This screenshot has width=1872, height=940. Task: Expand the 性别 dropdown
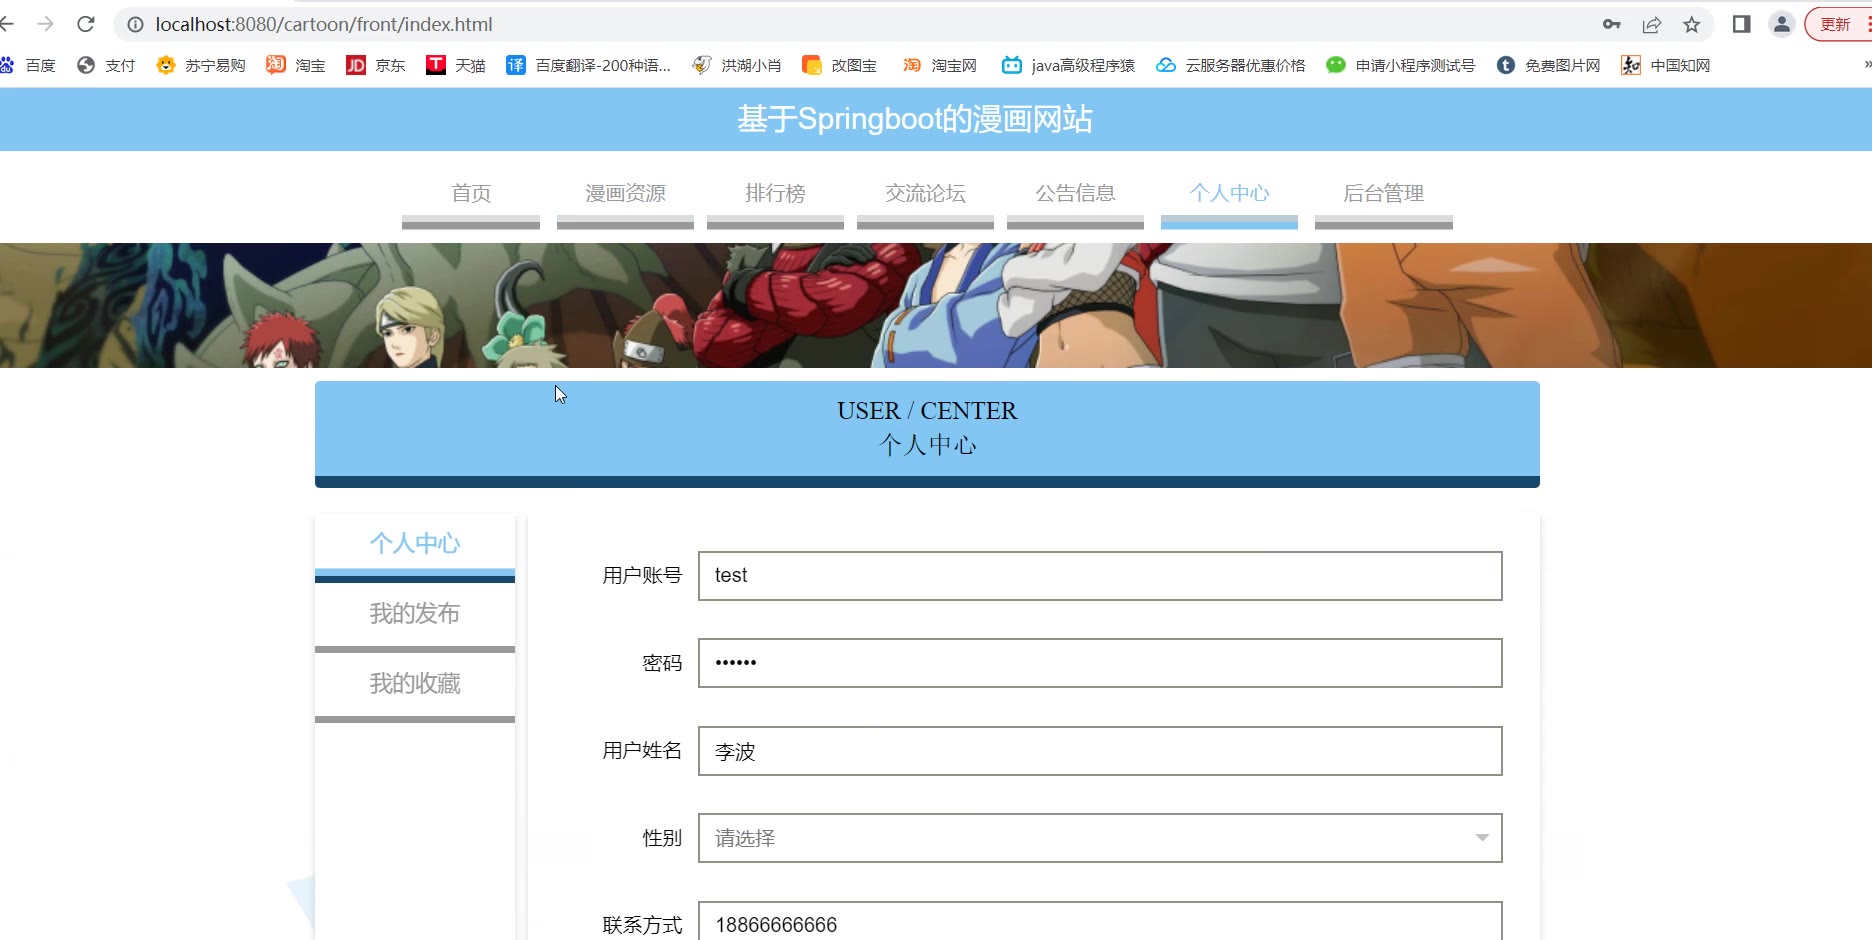[1100, 838]
